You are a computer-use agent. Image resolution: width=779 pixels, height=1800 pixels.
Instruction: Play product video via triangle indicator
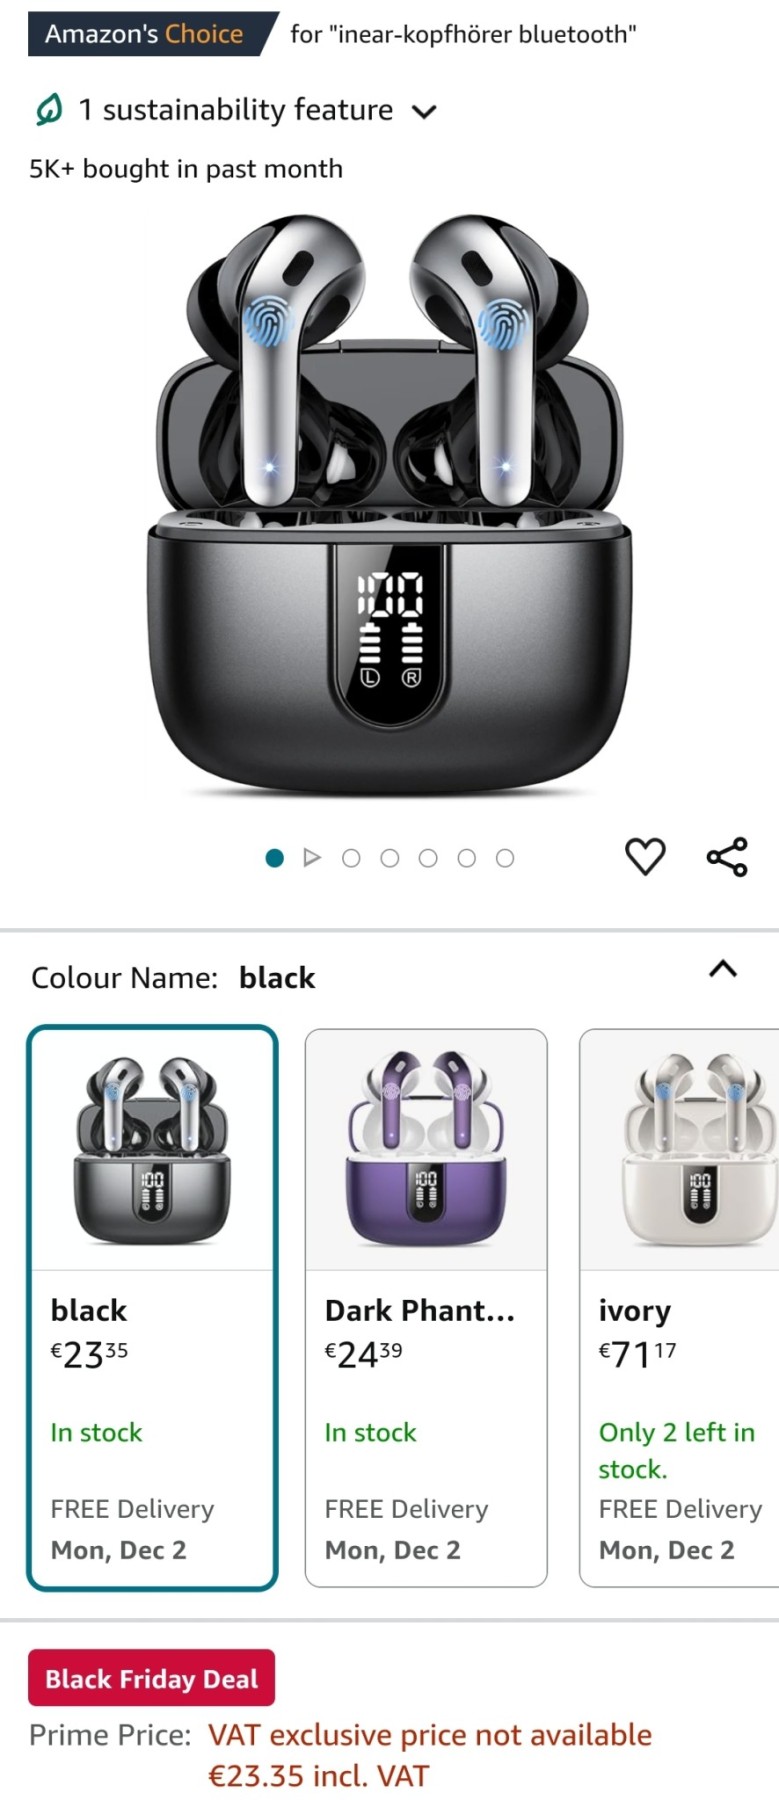[x=312, y=858]
